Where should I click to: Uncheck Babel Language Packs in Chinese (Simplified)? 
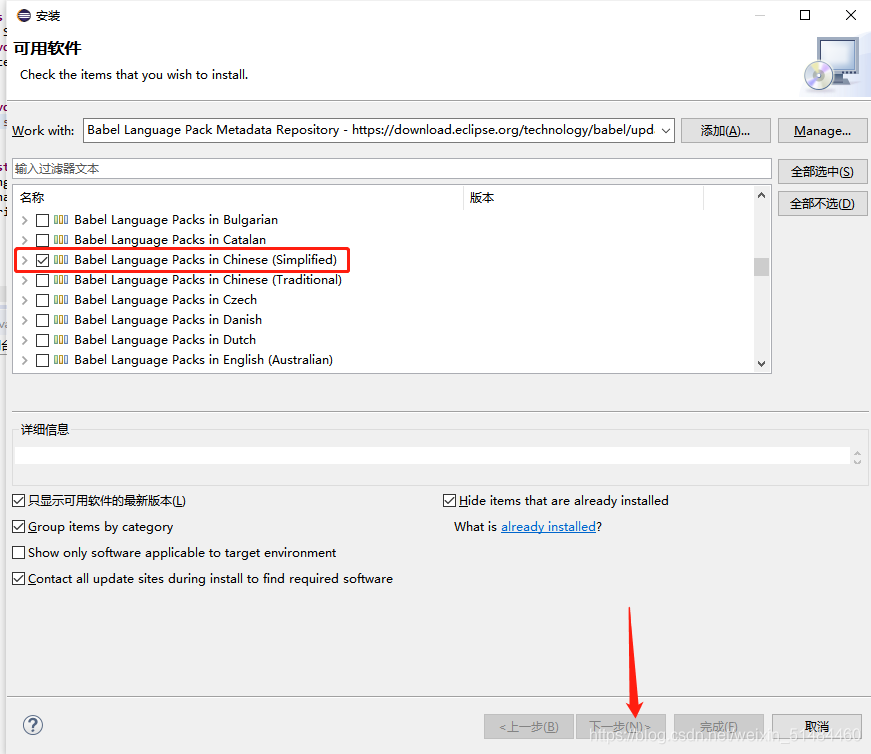tap(42, 260)
